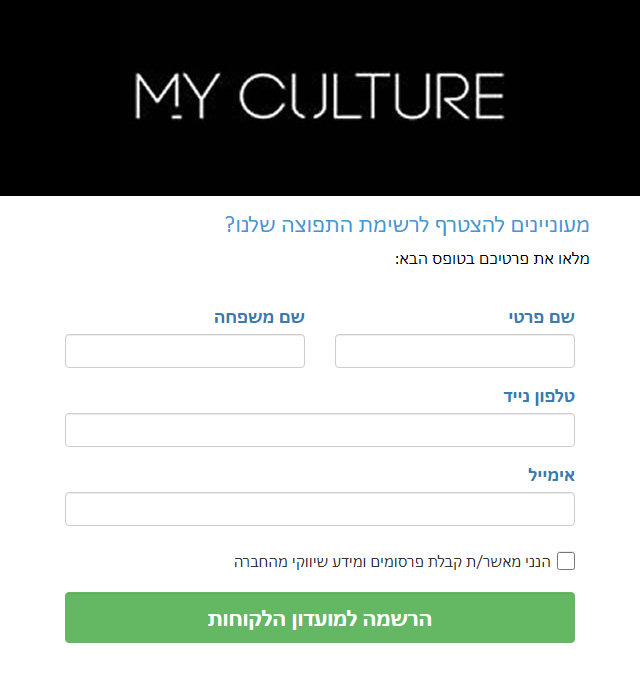Click the אימייל label

pyautogui.click(x=551, y=475)
